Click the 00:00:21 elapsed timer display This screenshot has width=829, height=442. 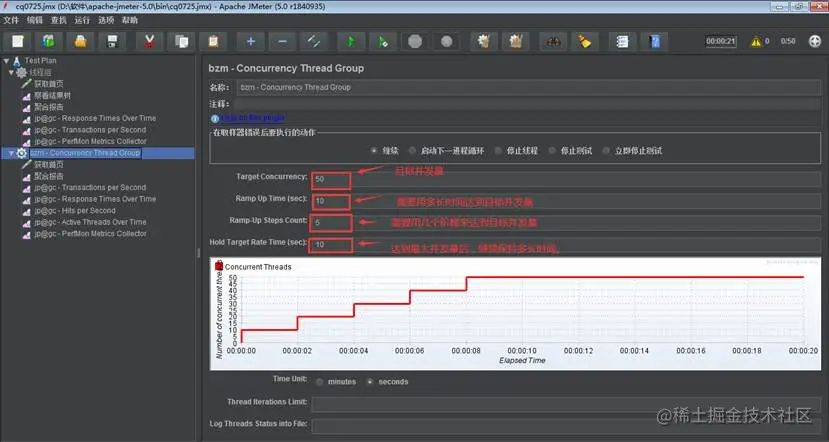click(721, 41)
